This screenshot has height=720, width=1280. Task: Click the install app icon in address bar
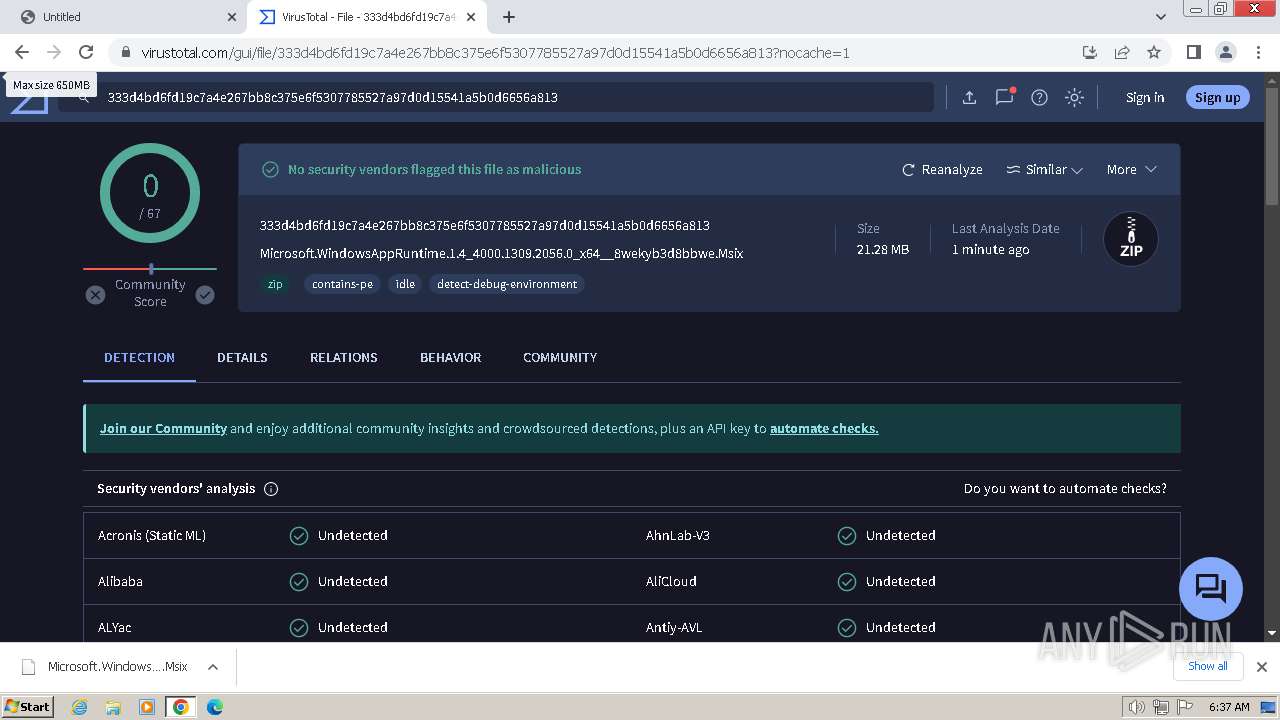pos(1090,52)
